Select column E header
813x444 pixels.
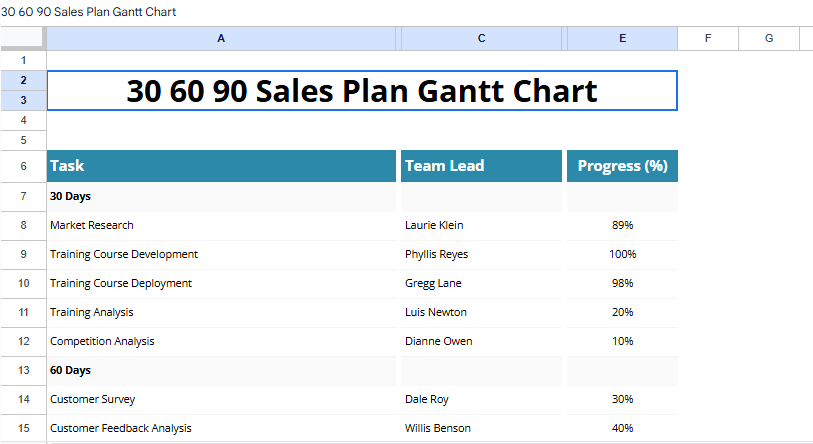[x=622, y=38]
